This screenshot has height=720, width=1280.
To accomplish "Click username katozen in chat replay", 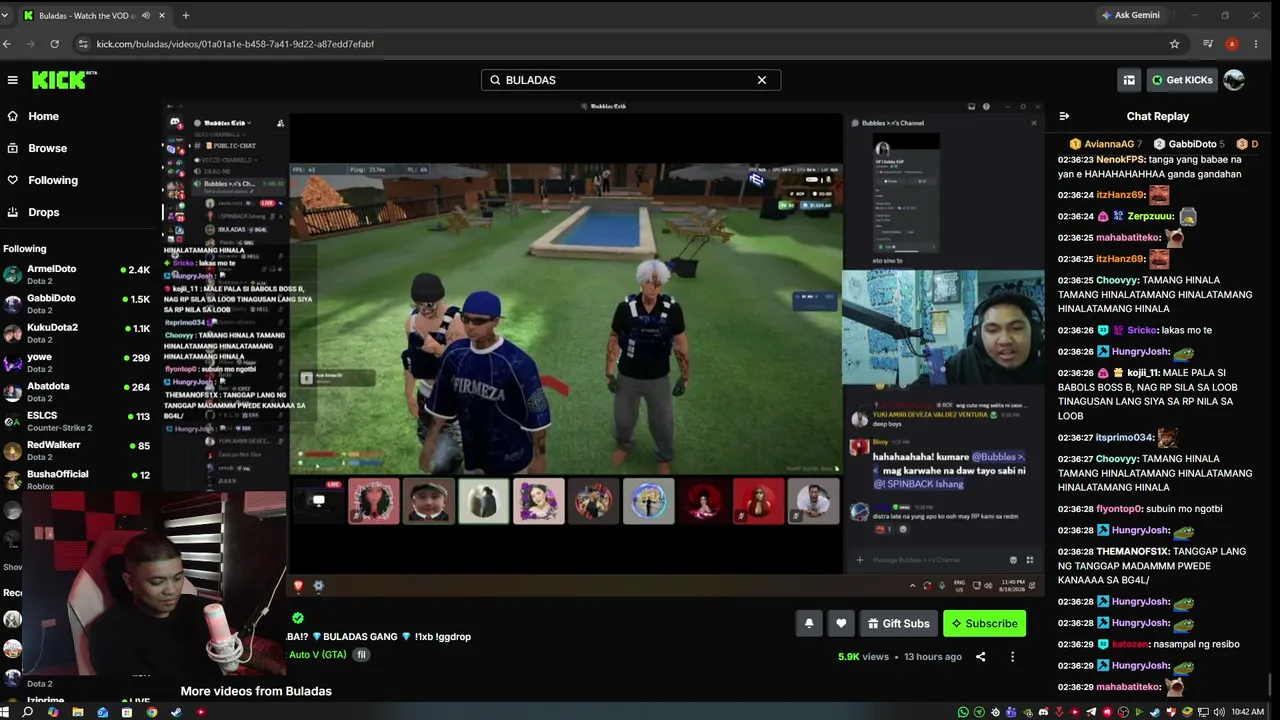I will coord(1129,644).
